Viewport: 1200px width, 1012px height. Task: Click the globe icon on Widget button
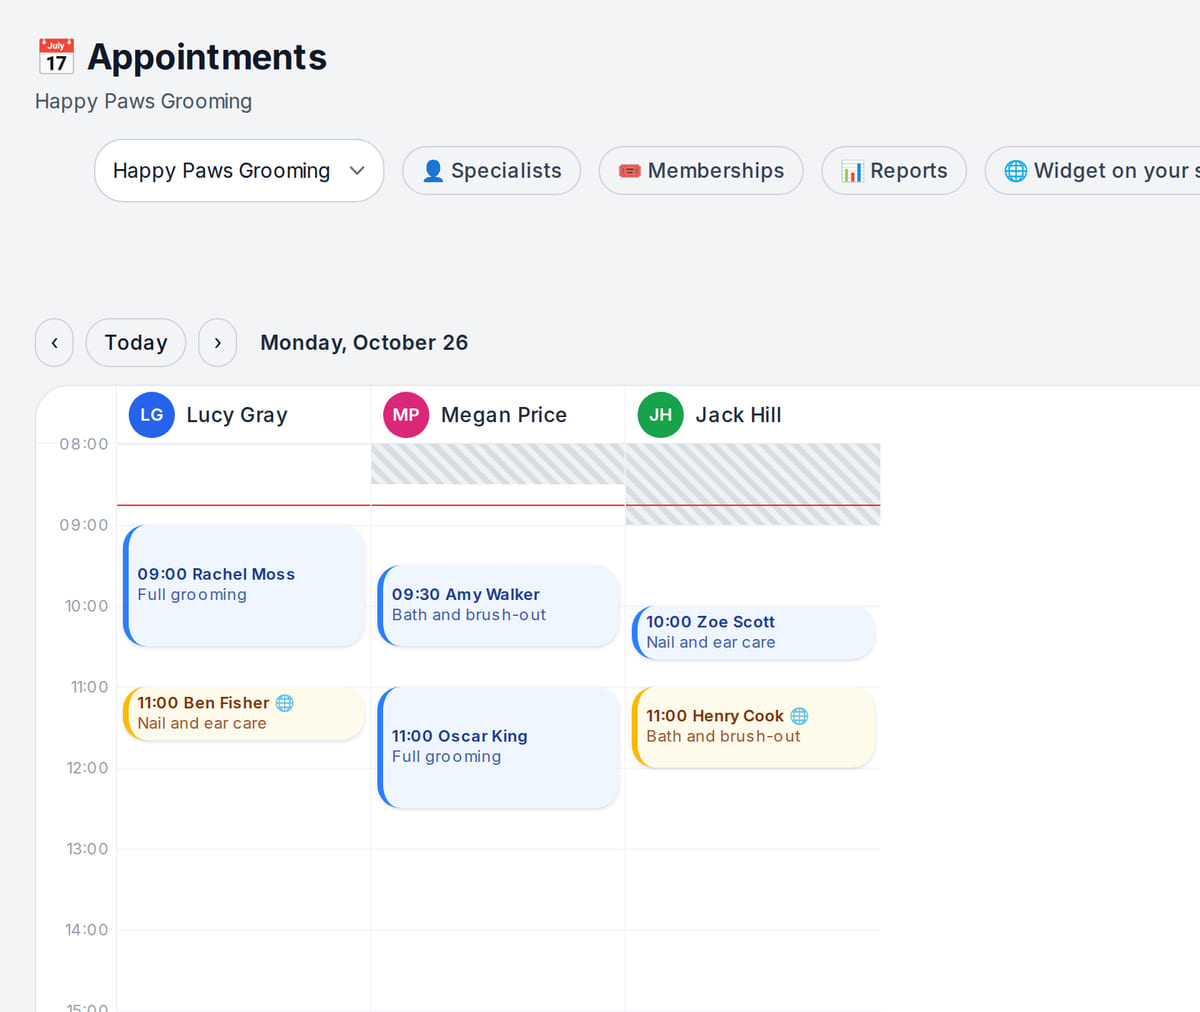(x=1016, y=171)
